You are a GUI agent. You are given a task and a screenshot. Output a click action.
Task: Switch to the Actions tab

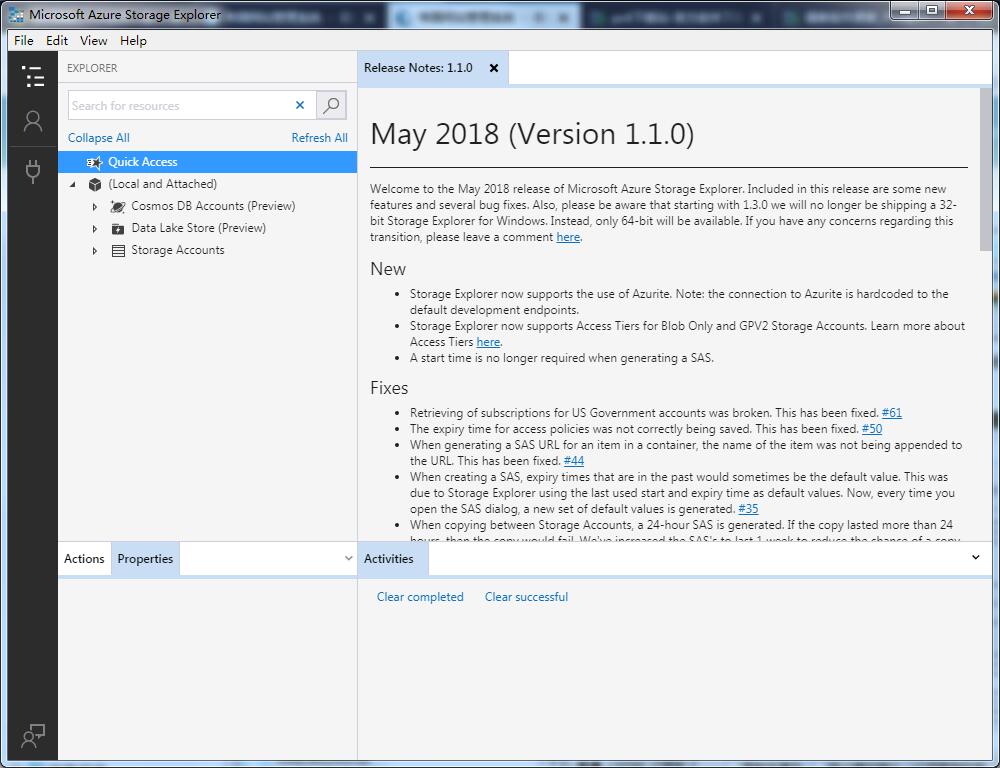(x=84, y=559)
